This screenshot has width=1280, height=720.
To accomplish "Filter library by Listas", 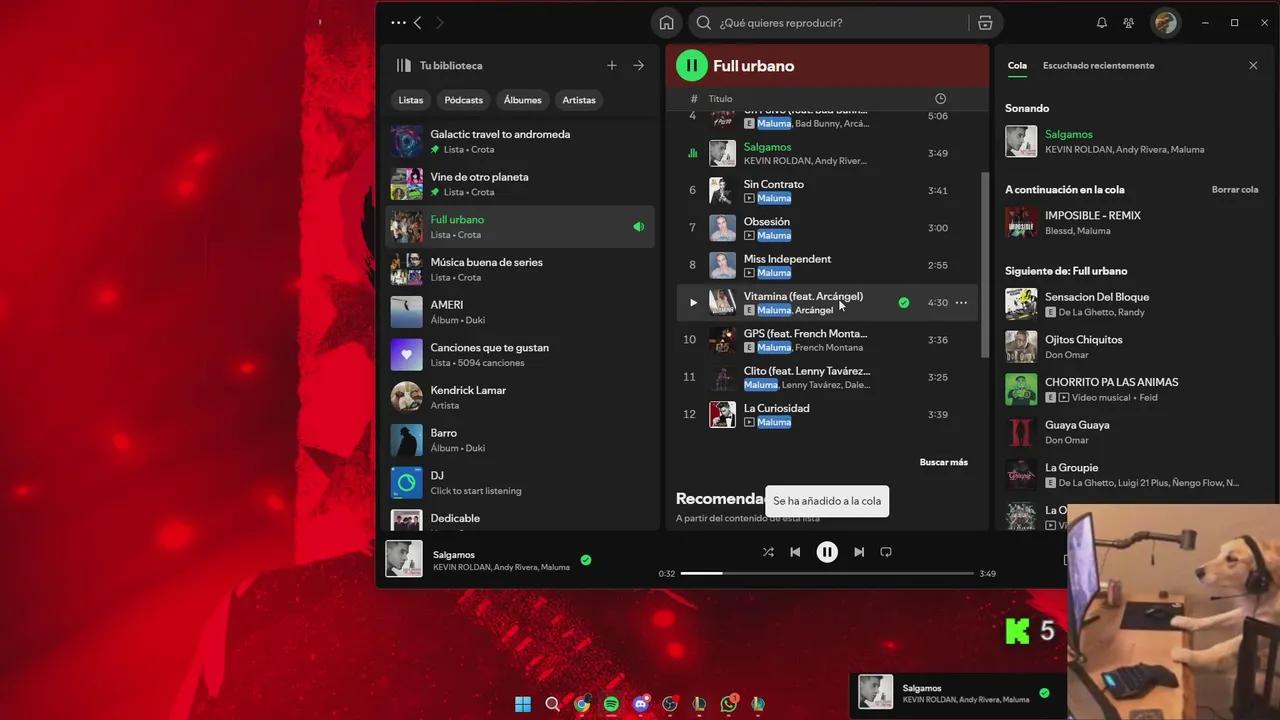I will (x=411, y=100).
